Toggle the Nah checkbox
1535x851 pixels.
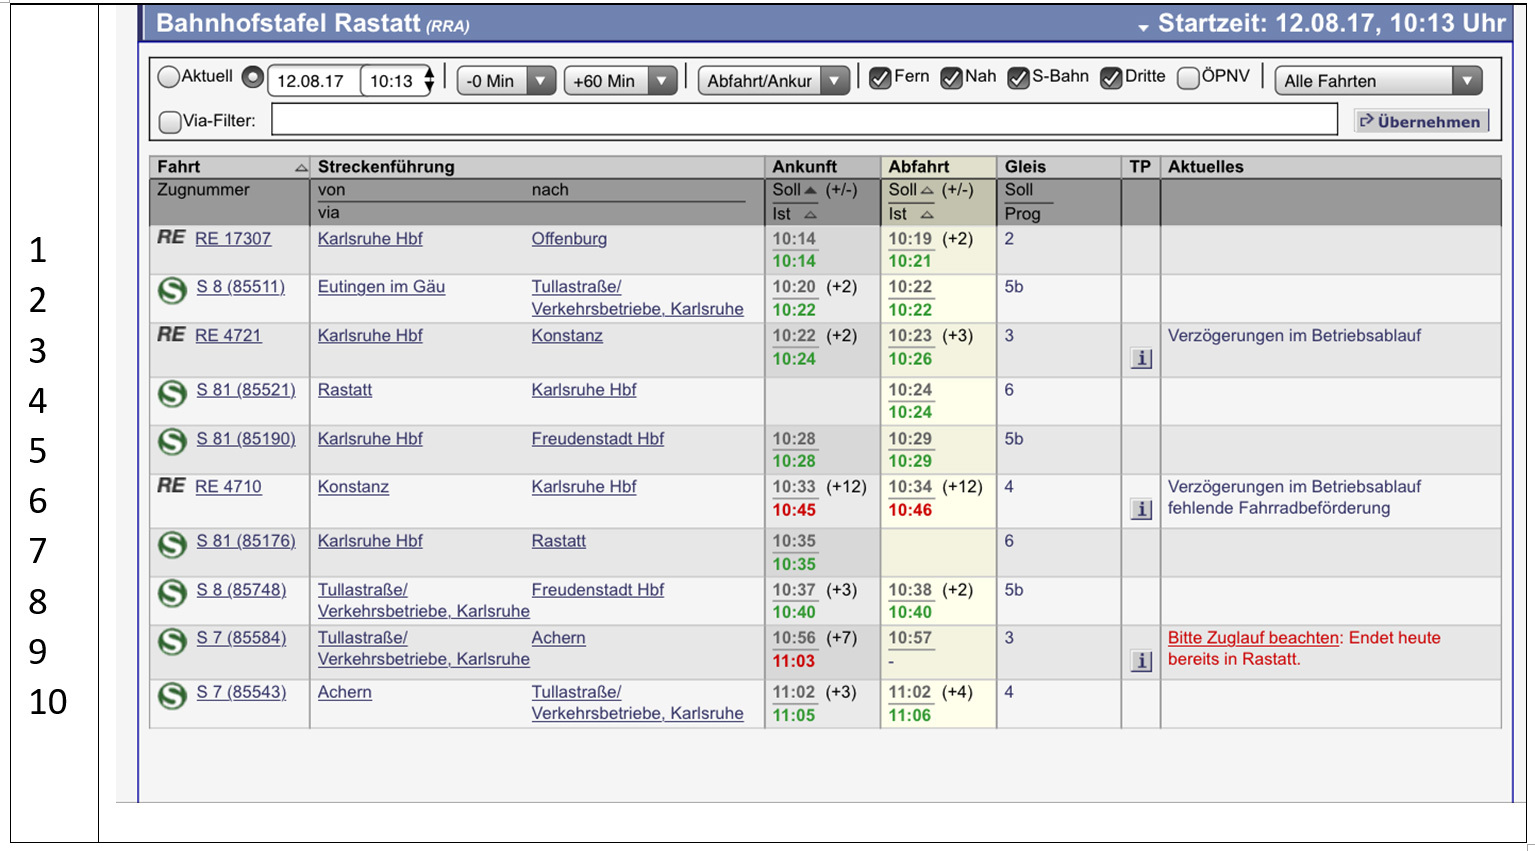pyautogui.click(x=951, y=78)
